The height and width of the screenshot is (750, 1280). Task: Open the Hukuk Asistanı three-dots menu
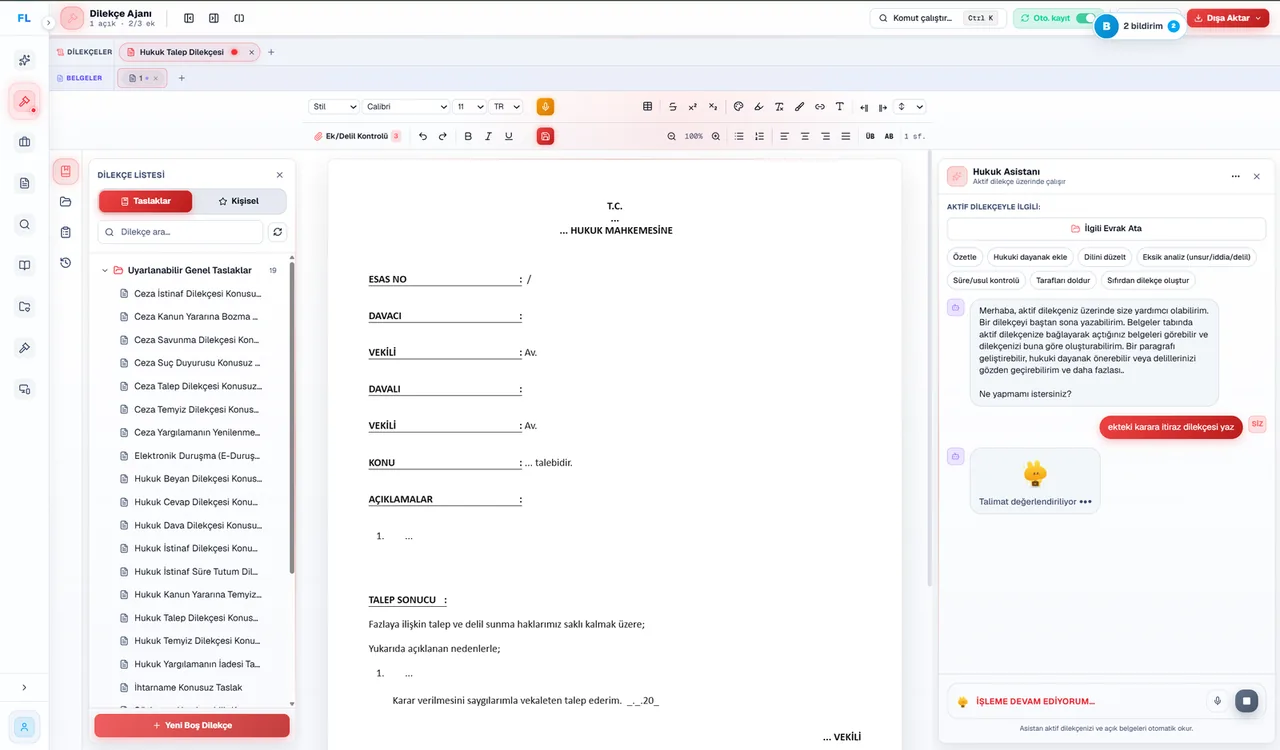tap(1236, 176)
